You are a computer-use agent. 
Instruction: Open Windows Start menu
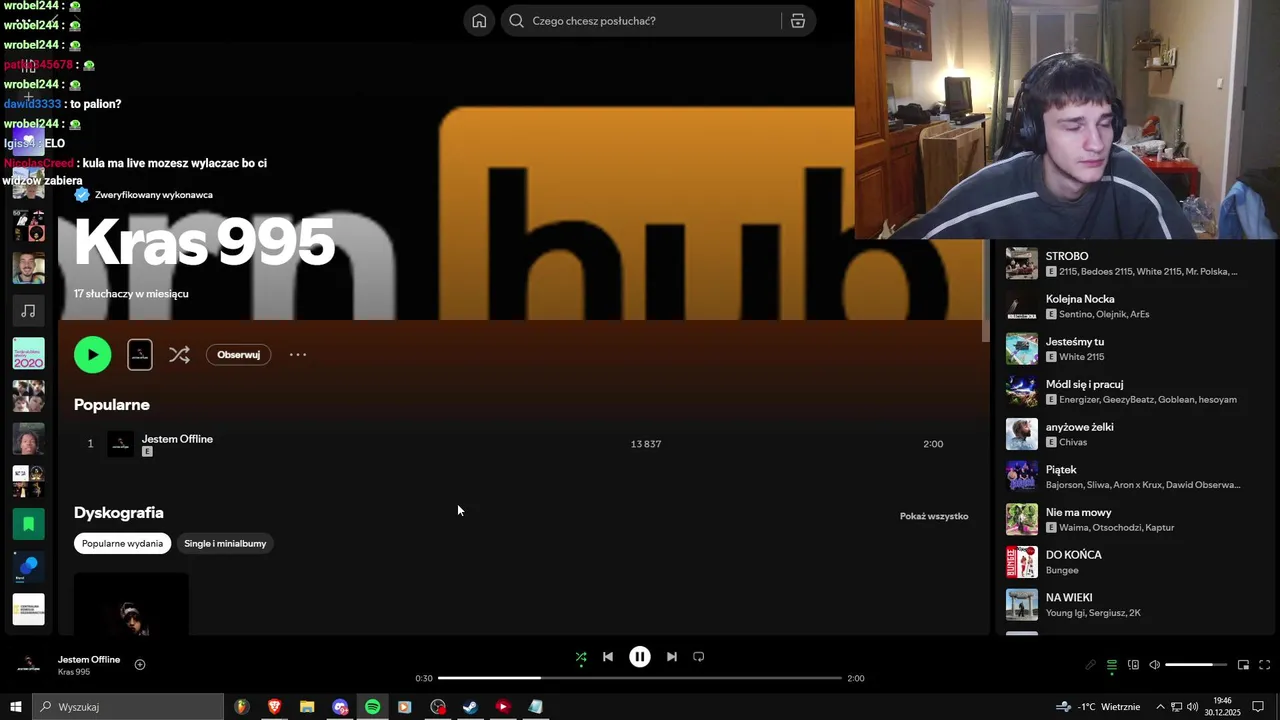click(16, 707)
